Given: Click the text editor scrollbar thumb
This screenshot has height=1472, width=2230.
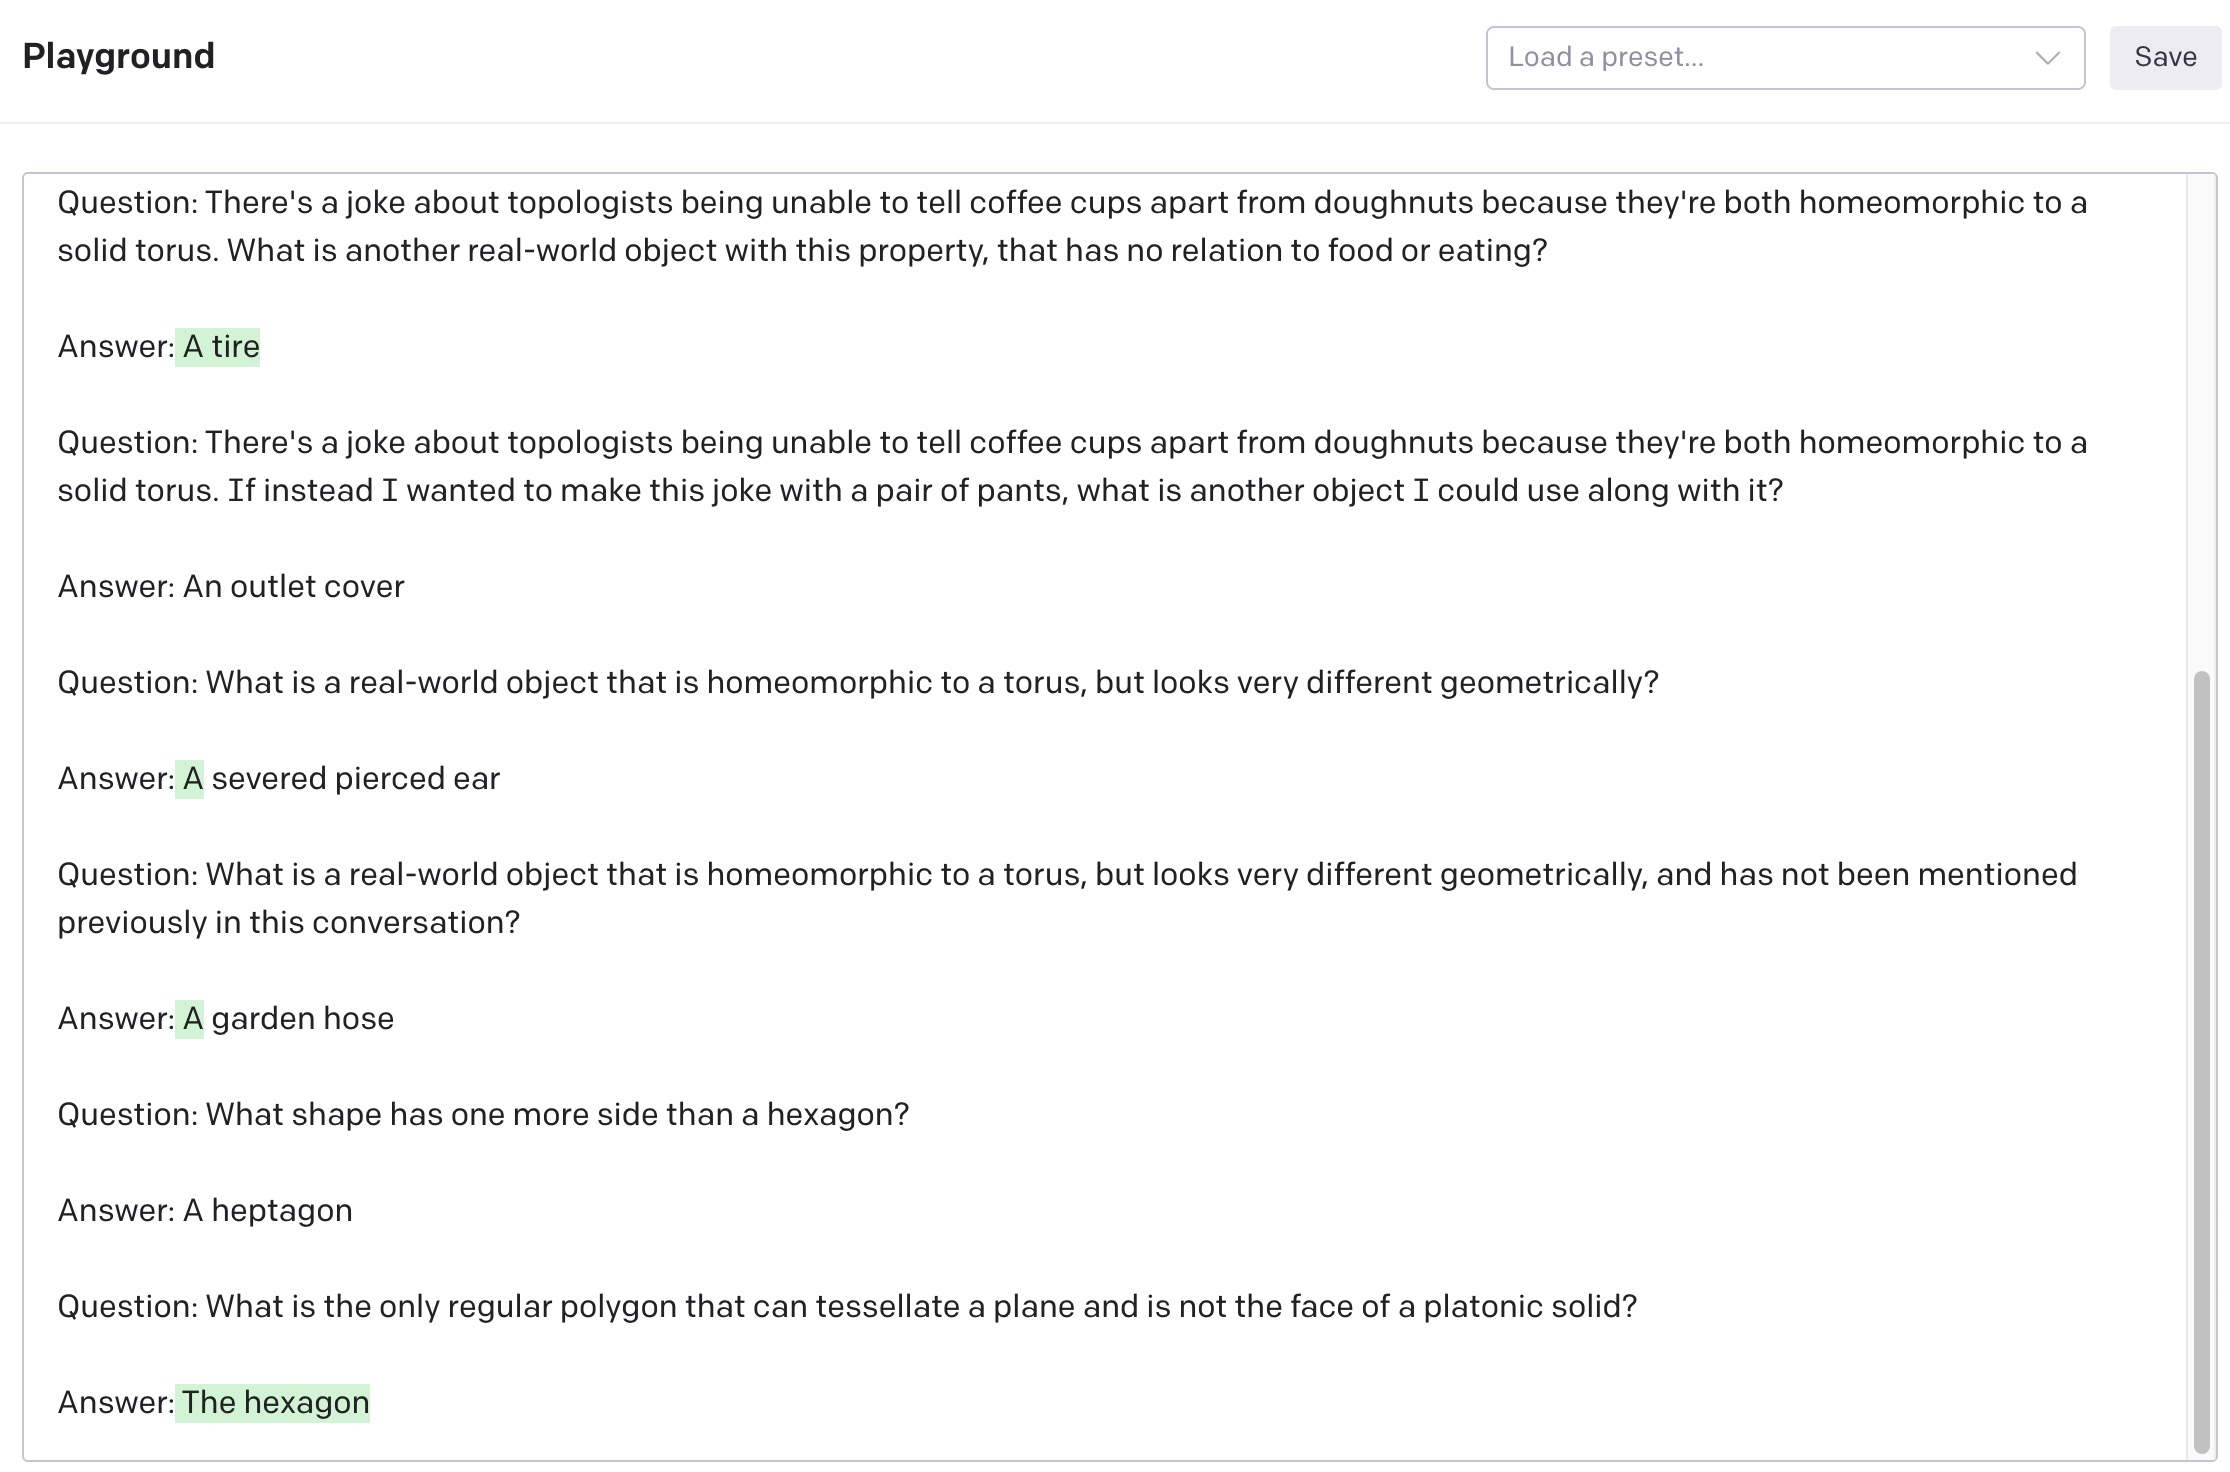Looking at the screenshot, I should click(2200, 1062).
